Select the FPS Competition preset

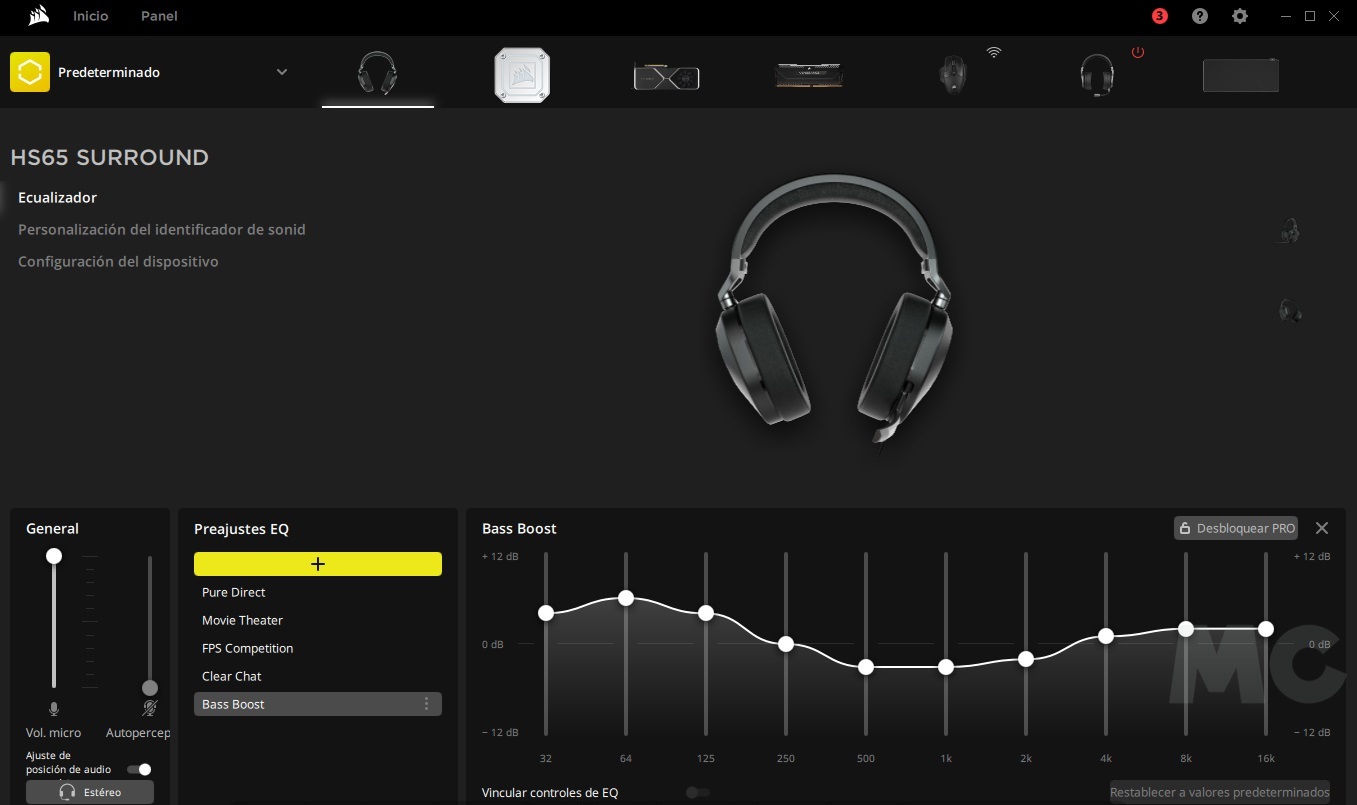pos(247,648)
